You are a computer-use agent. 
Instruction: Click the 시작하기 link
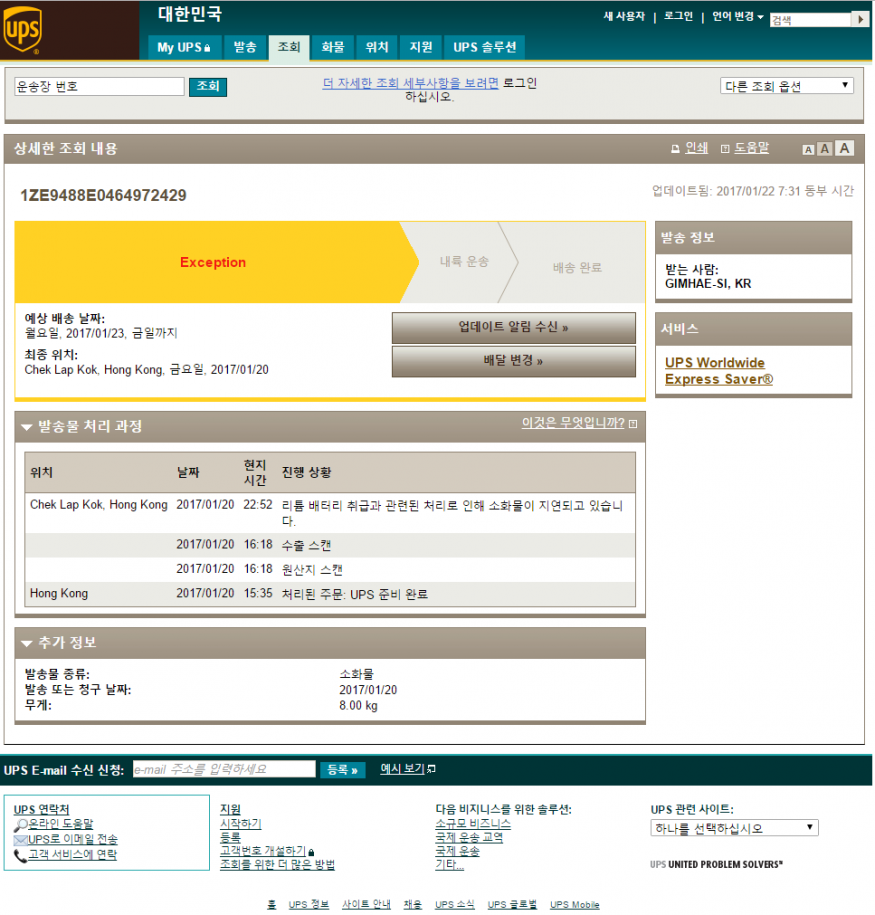pyautogui.click(x=240, y=823)
